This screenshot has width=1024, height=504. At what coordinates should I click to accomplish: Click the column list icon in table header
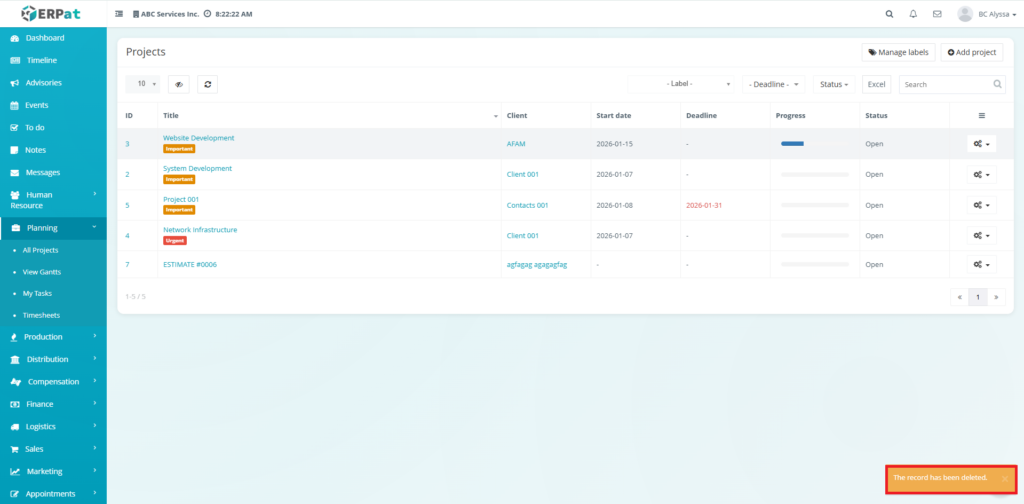point(981,116)
